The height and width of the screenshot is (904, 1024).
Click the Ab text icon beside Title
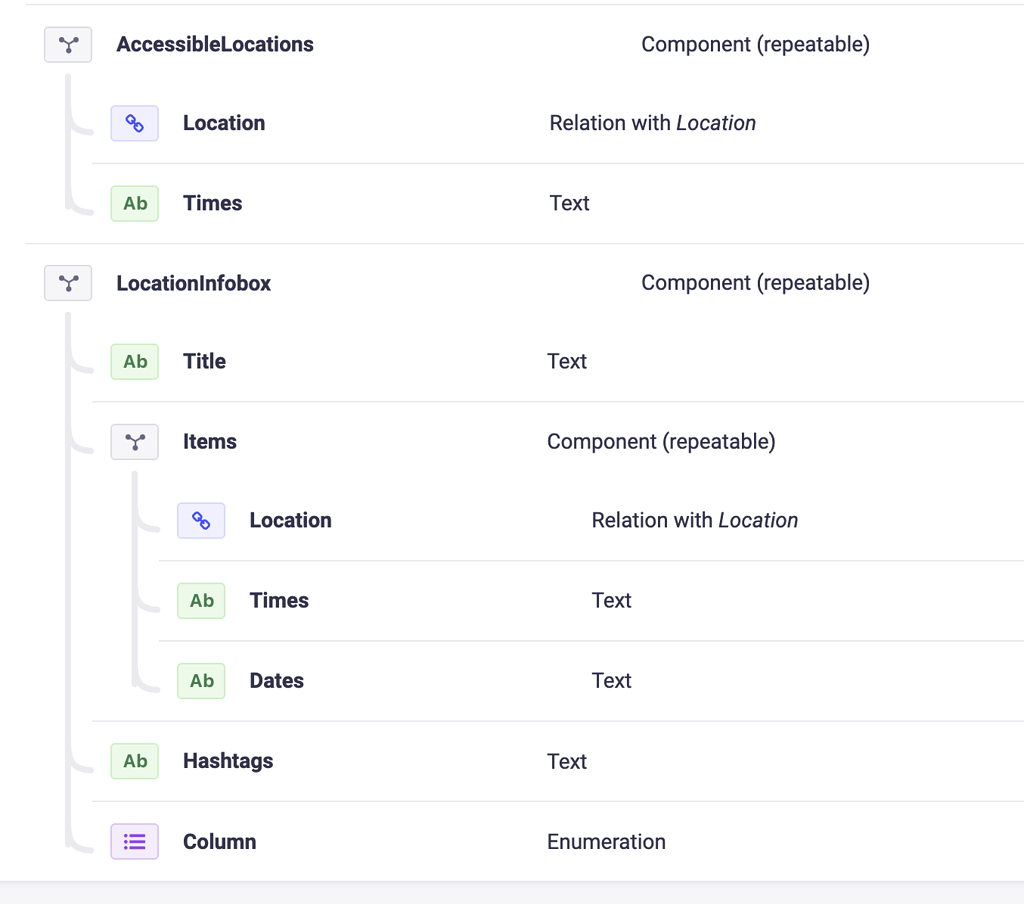[x=135, y=362]
